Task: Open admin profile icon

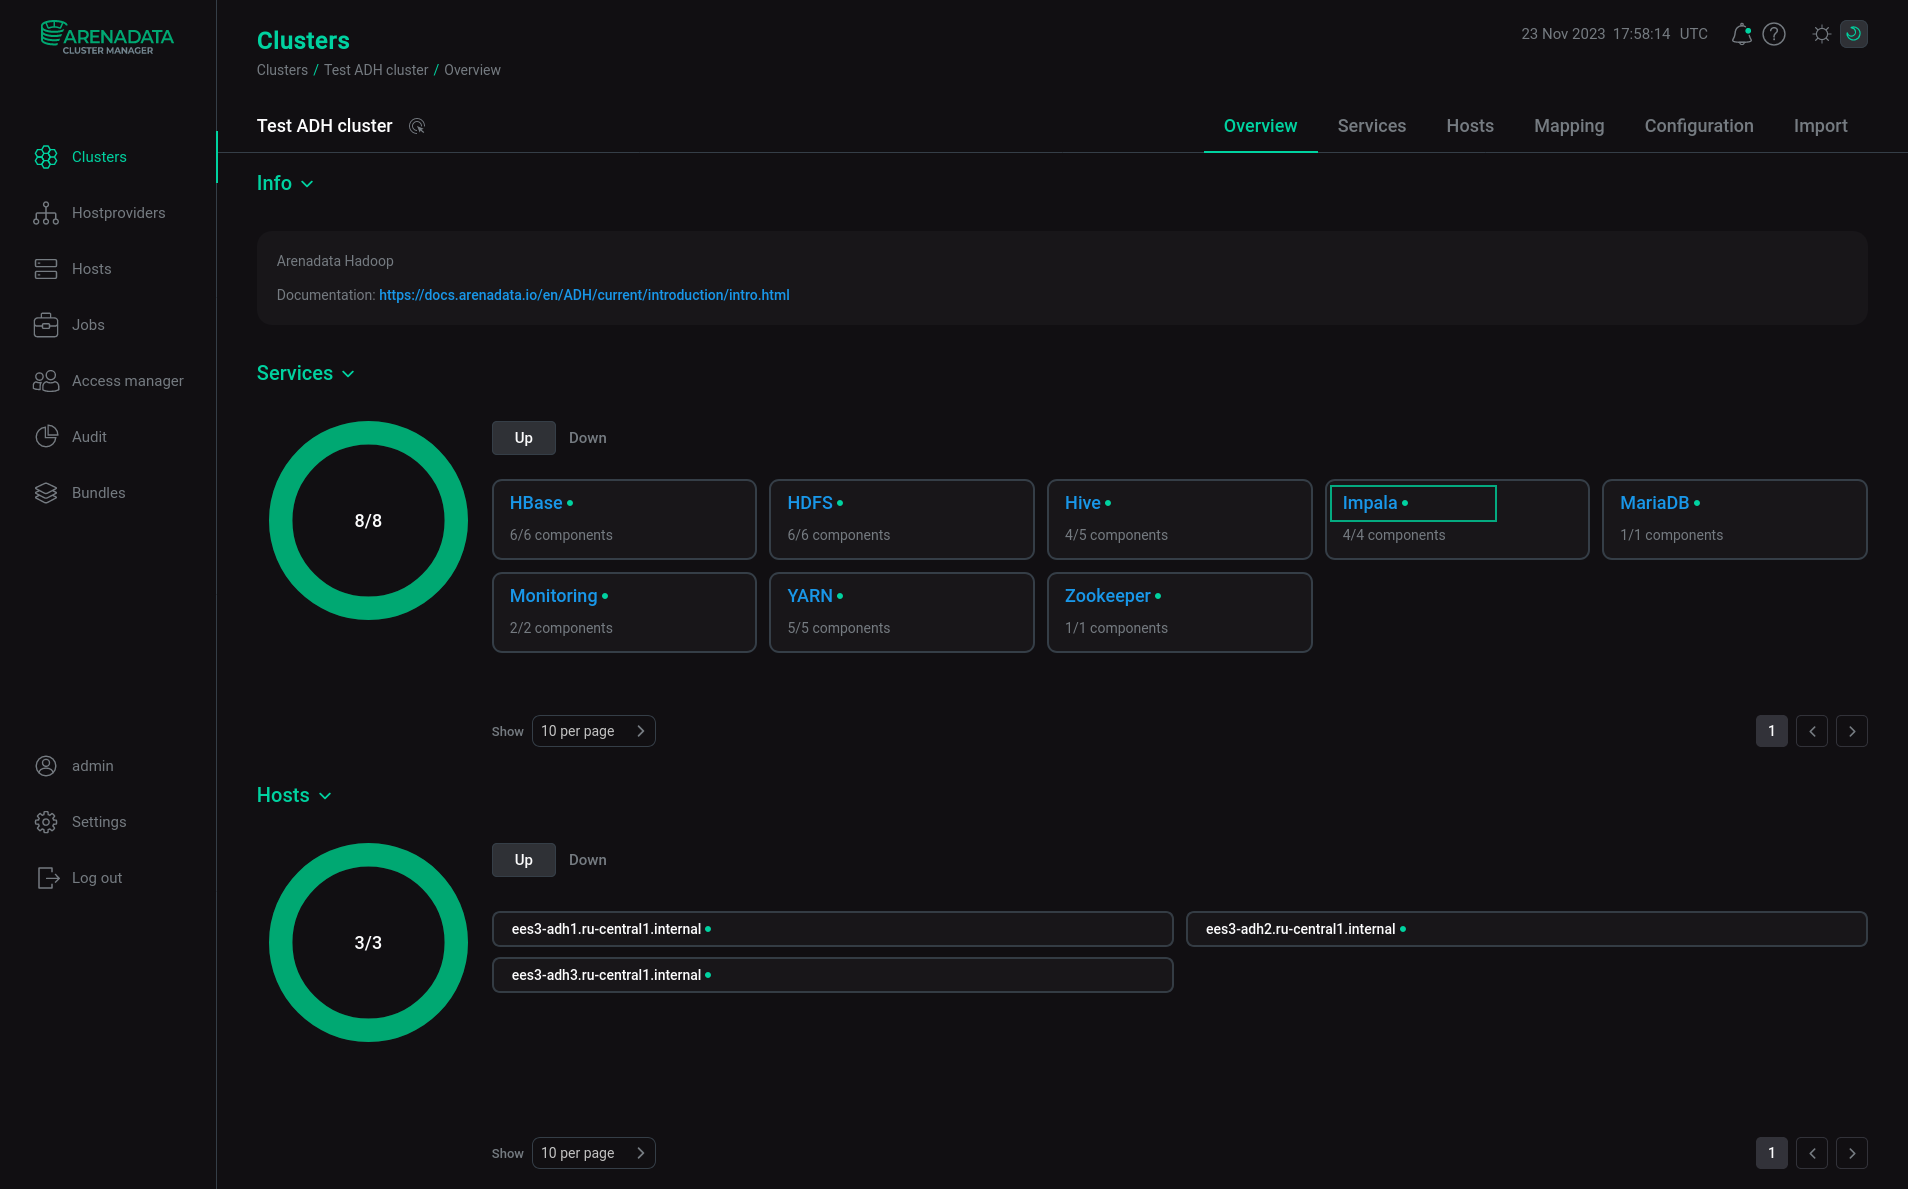Action: 46,766
